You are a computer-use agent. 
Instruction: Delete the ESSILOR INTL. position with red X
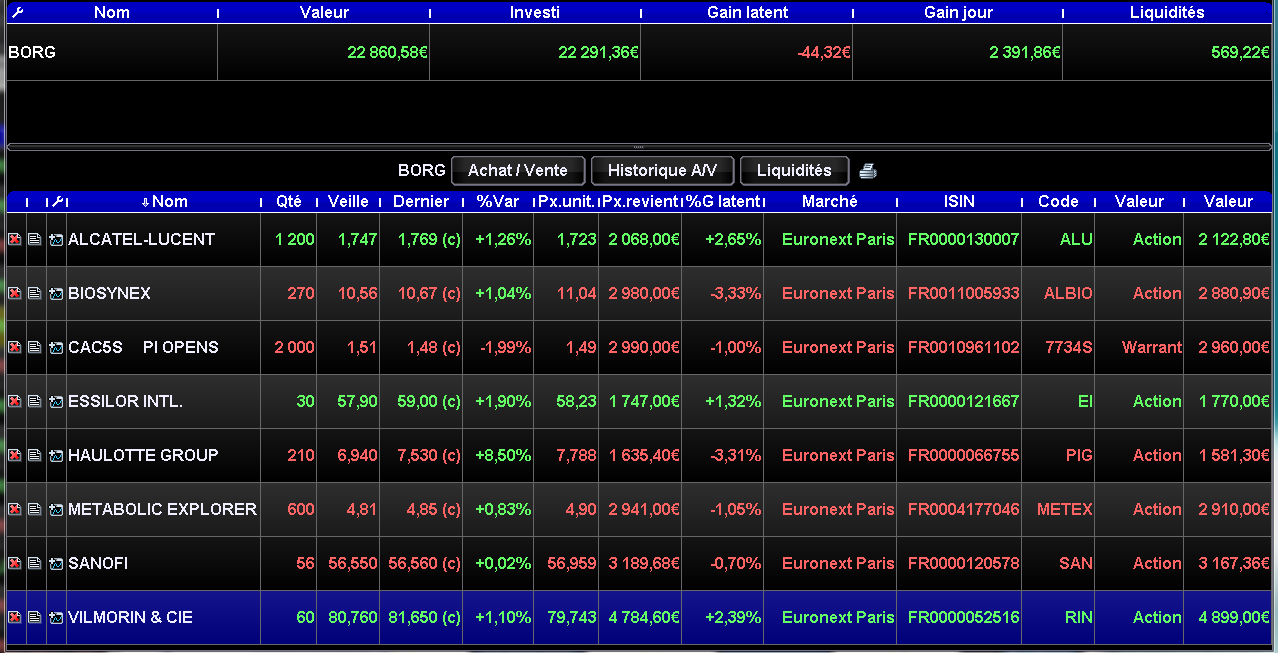(15, 402)
